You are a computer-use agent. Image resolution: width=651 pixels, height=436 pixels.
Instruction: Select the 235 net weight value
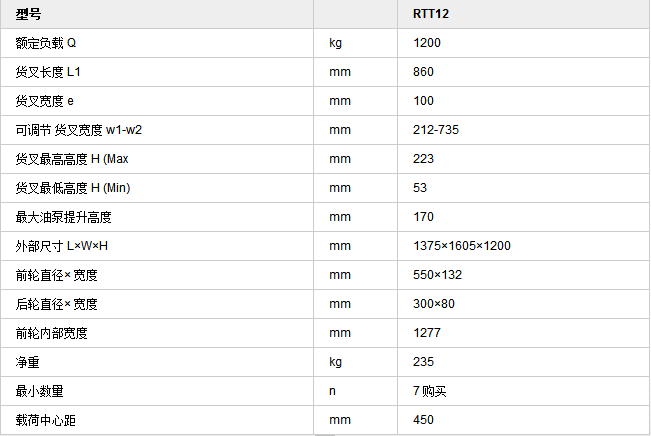click(423, 362)
